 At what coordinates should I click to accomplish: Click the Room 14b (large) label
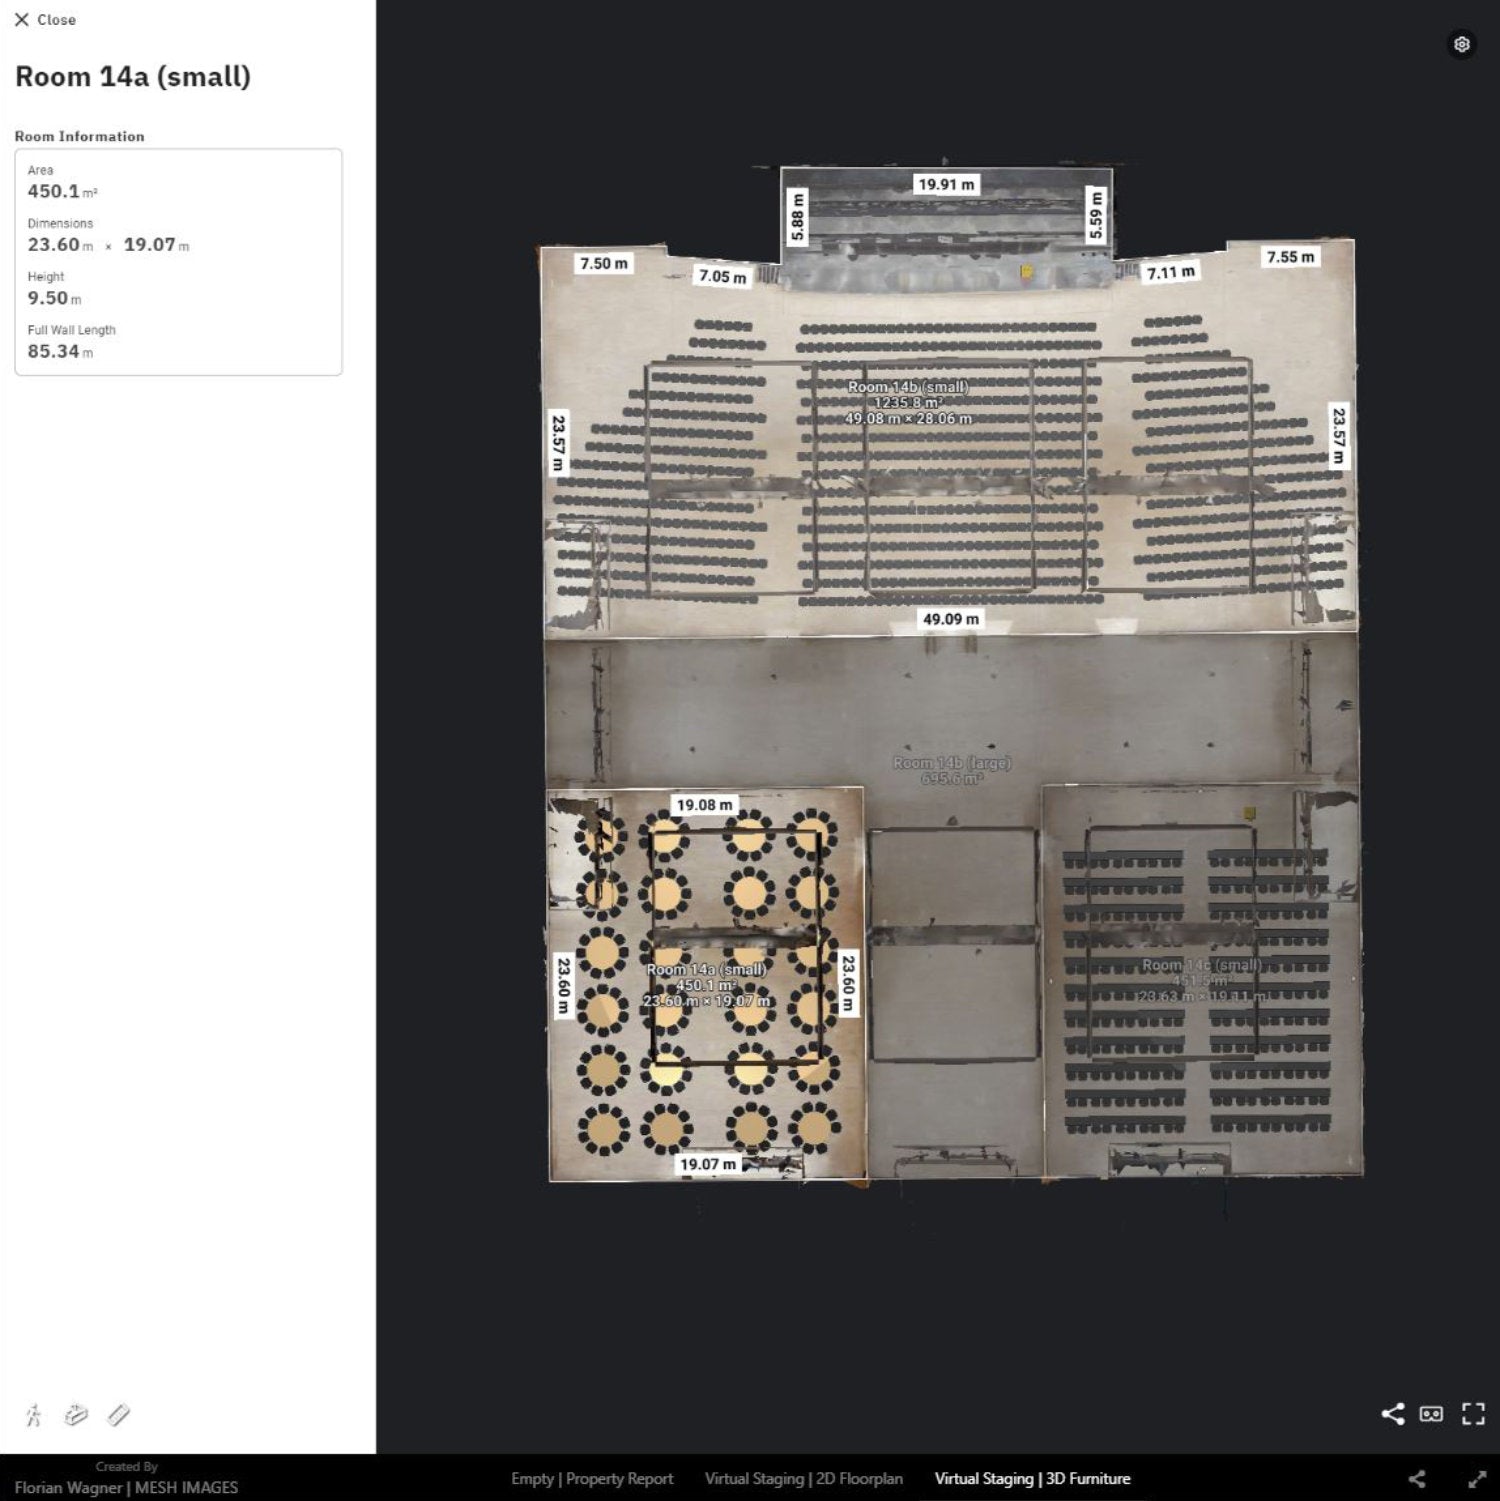pyautogui.click(x=952, y=763)
